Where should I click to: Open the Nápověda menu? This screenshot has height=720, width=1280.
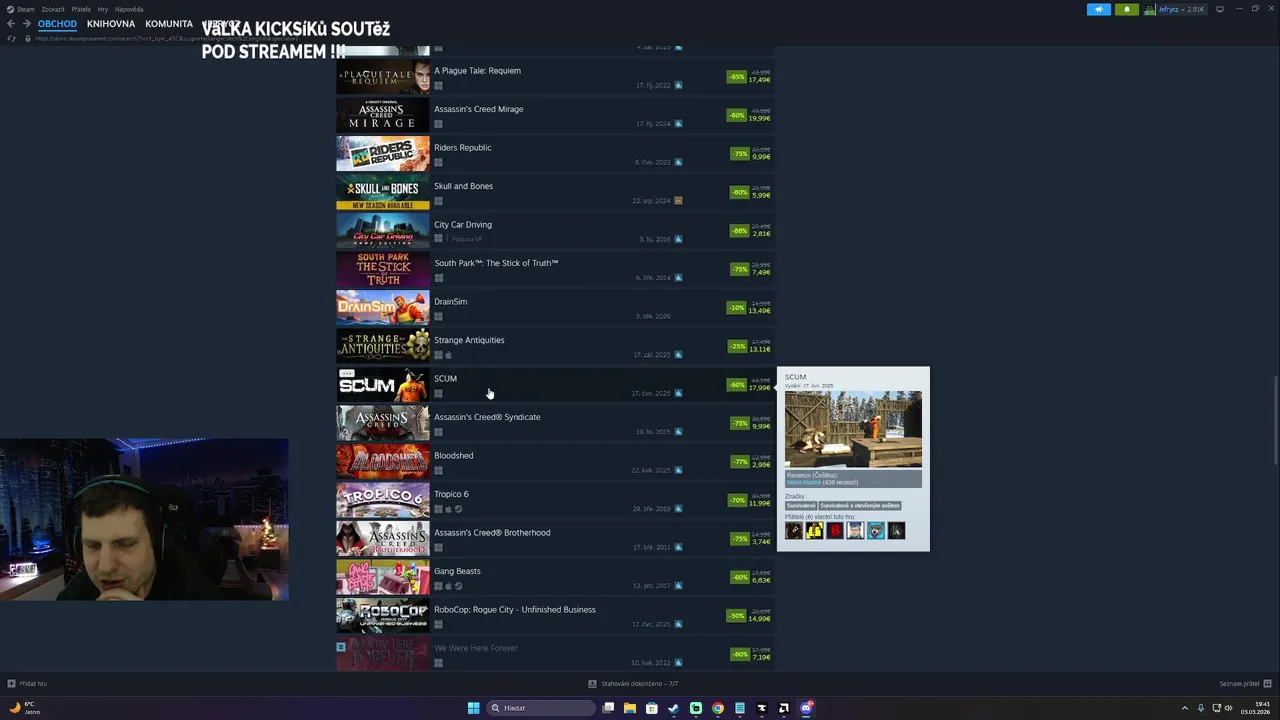click(129, 9)
